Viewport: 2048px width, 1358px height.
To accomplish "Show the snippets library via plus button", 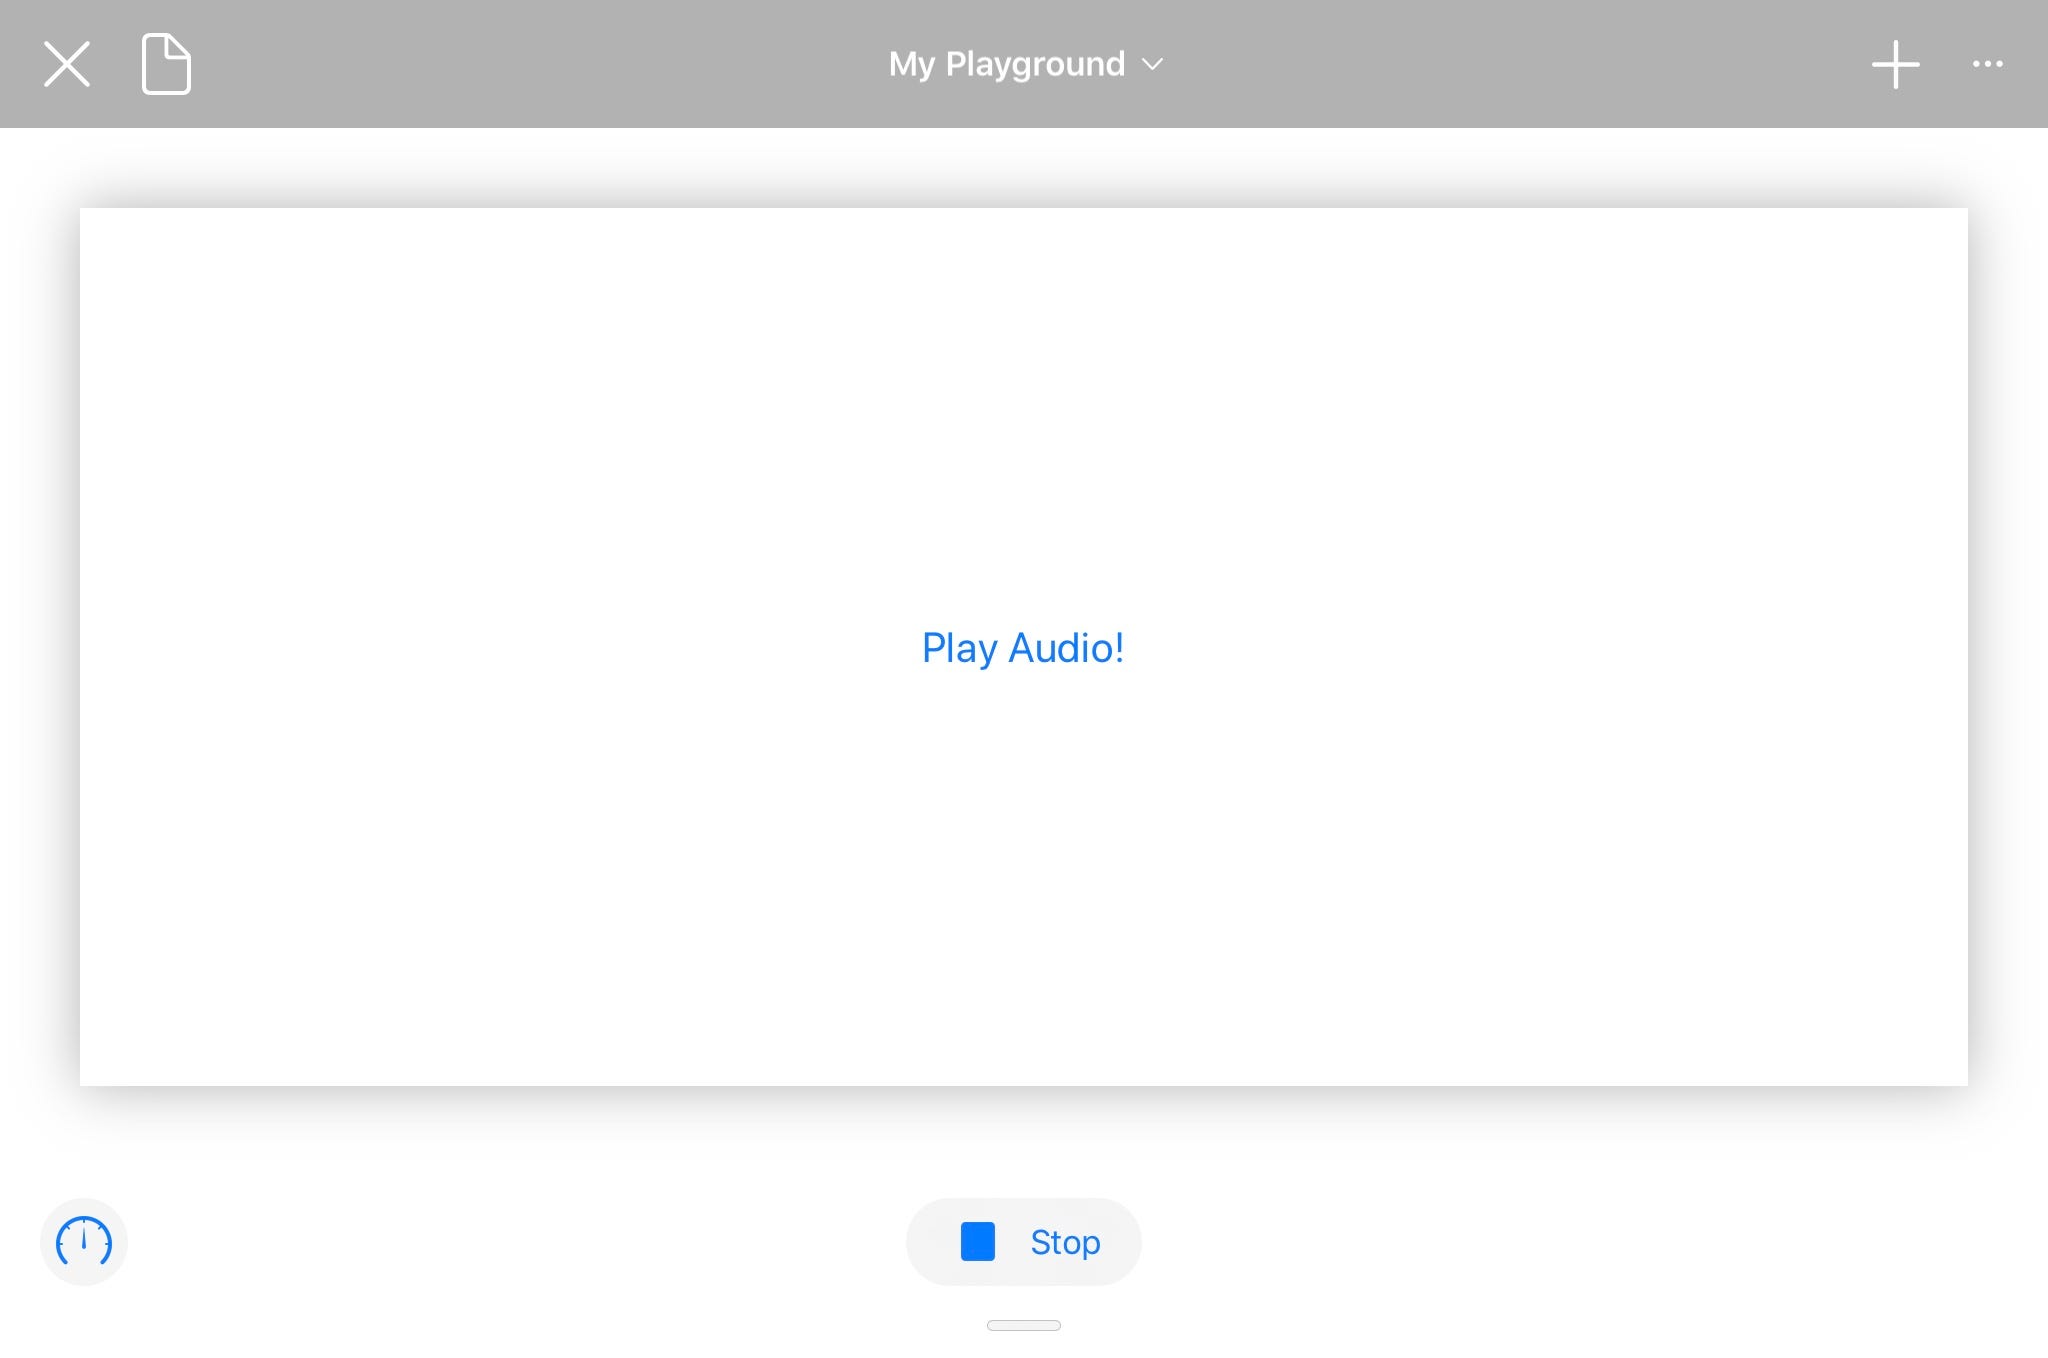I will 1895,65.
